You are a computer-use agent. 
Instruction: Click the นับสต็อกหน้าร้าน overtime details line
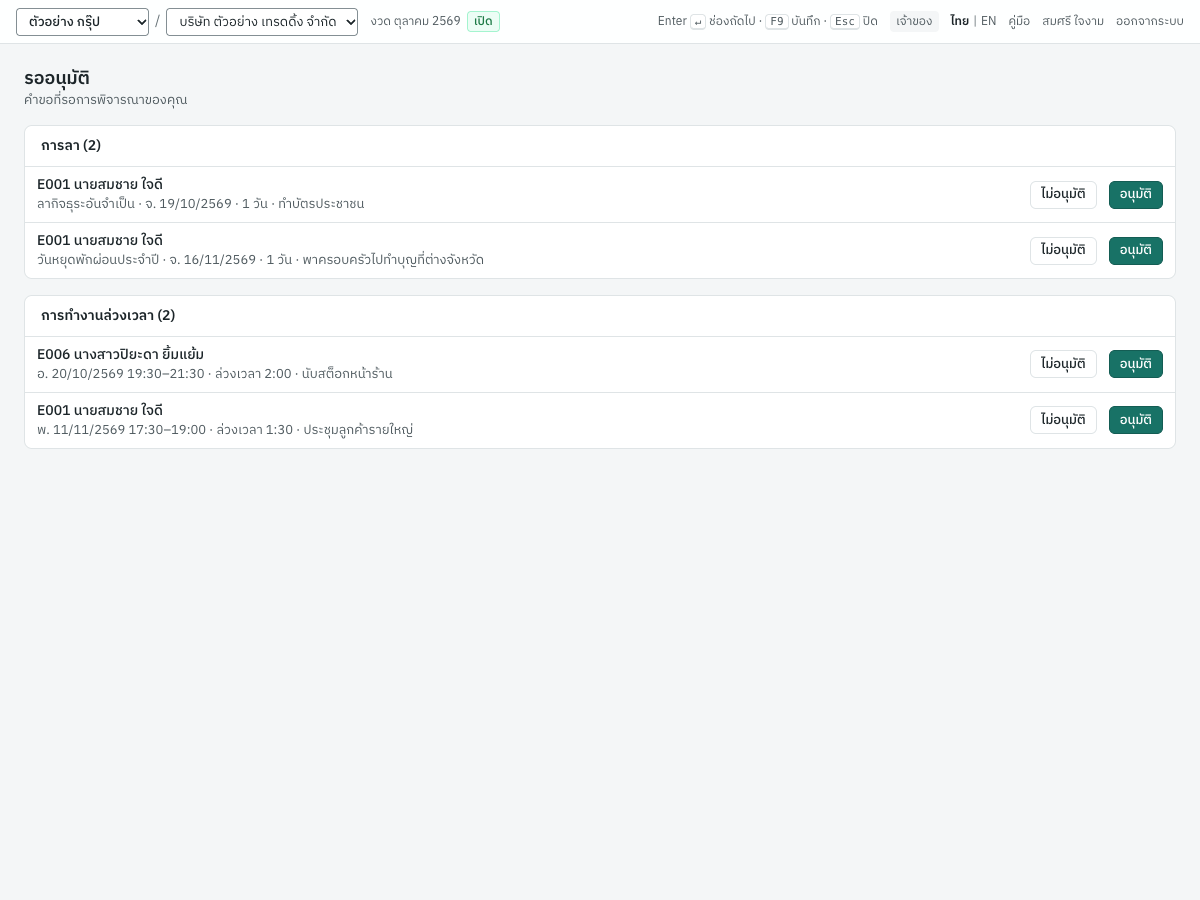tap(214, 374)
